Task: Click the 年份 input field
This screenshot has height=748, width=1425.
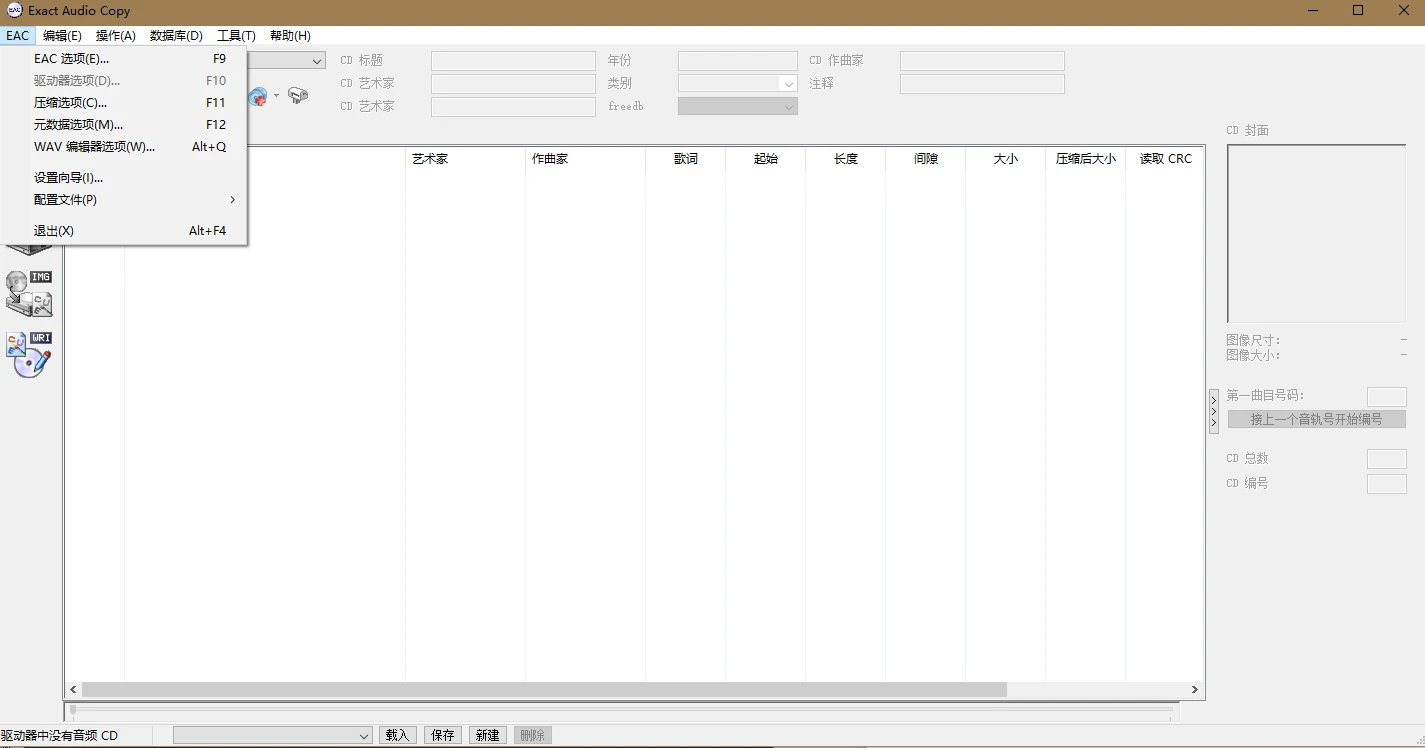Action: 738,61
